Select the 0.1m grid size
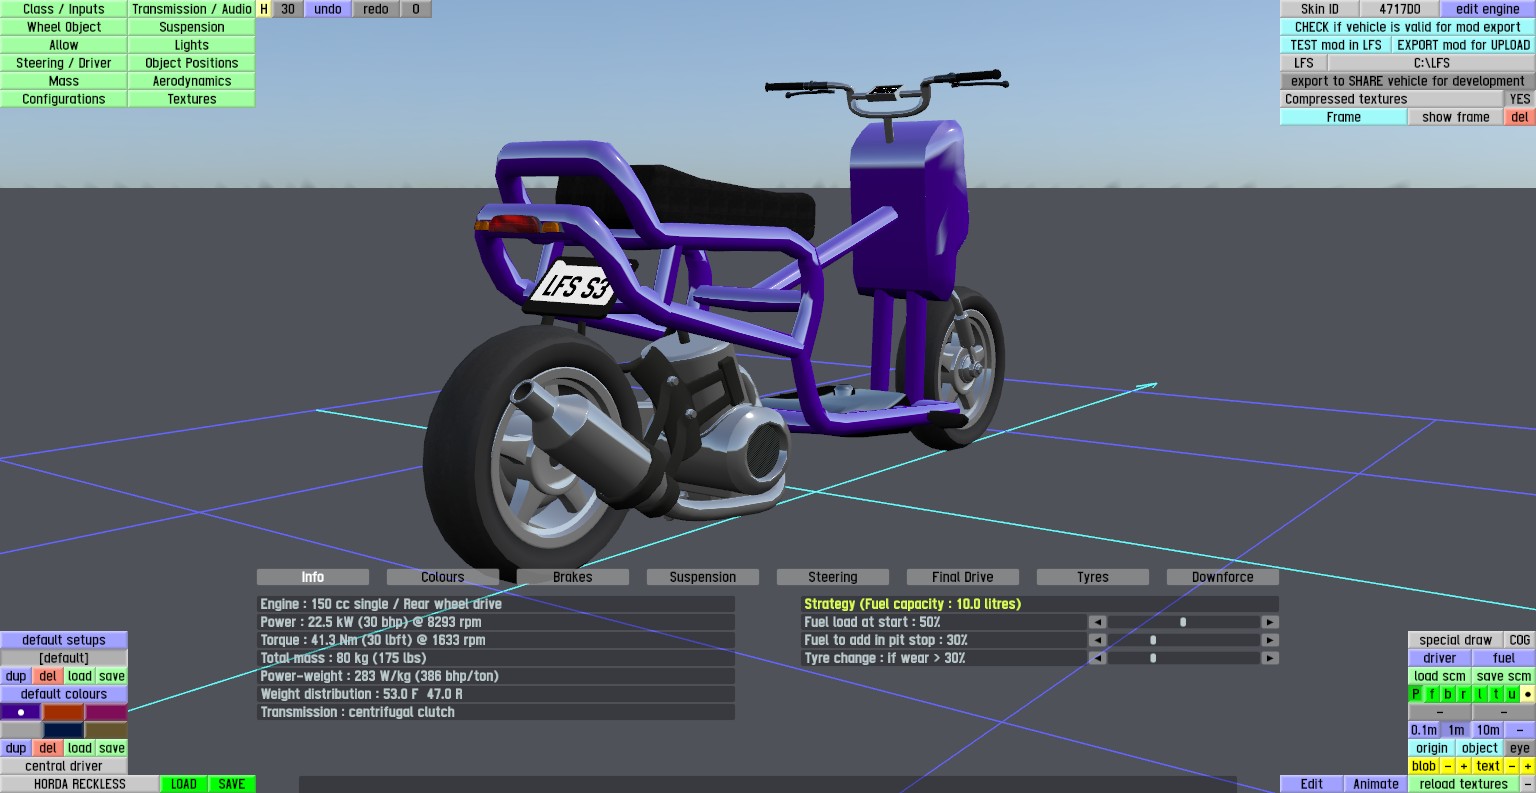The image size is (1536, 793). pyautogui.click(x=1424, y=730)
